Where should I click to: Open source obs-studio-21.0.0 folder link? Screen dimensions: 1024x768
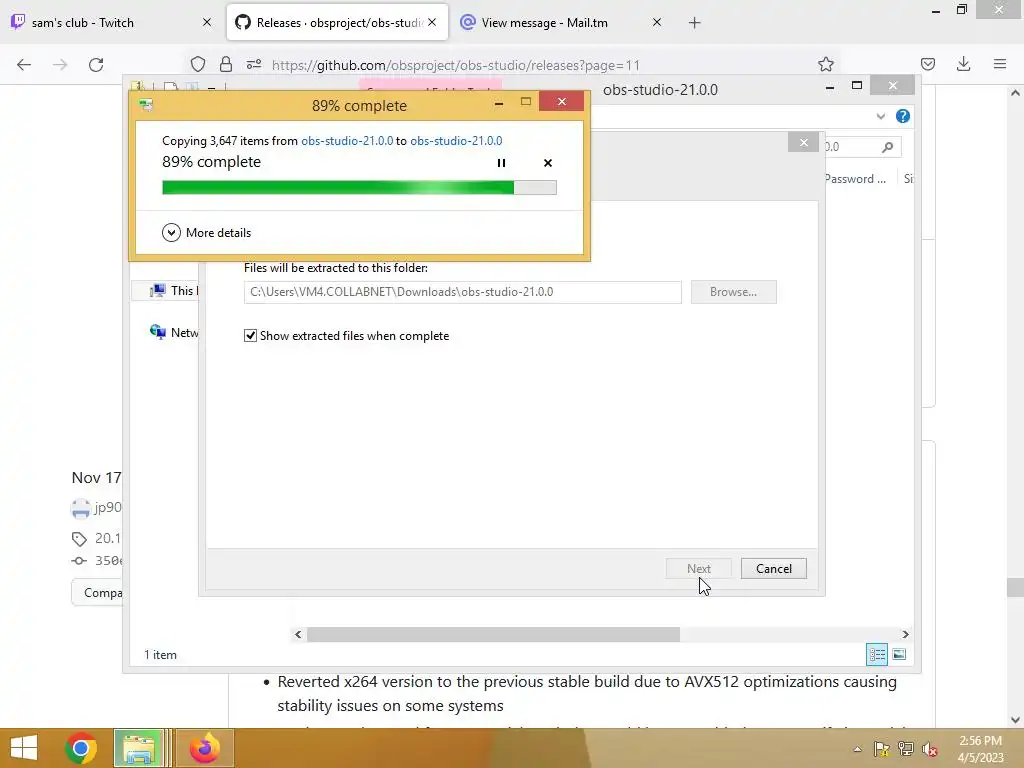click(x=347, y=140)
